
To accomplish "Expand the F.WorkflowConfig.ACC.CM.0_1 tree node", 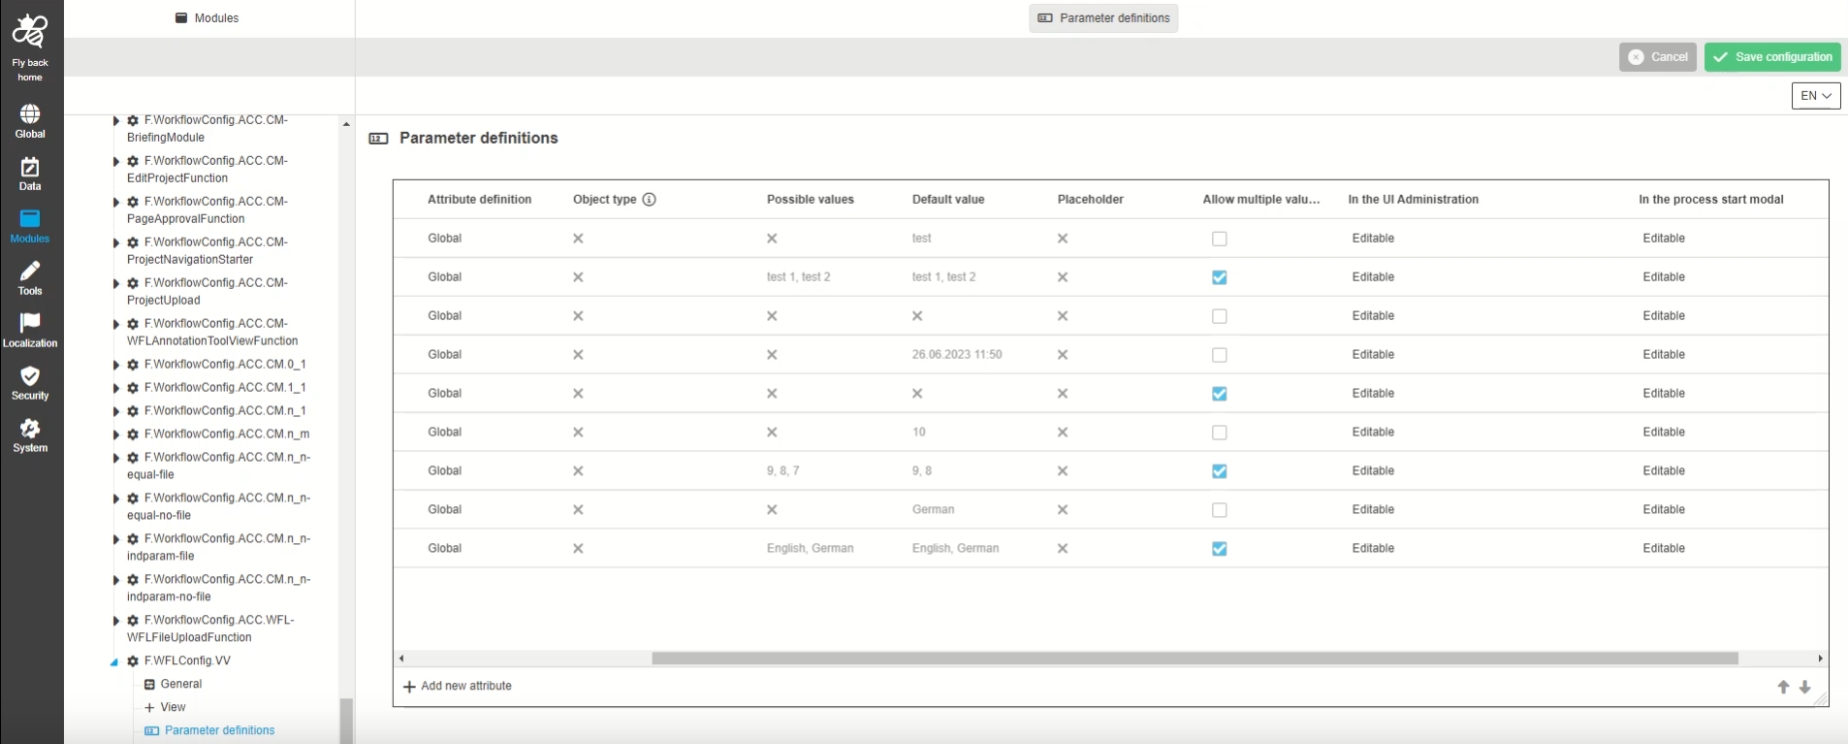I will click(116, 365).
